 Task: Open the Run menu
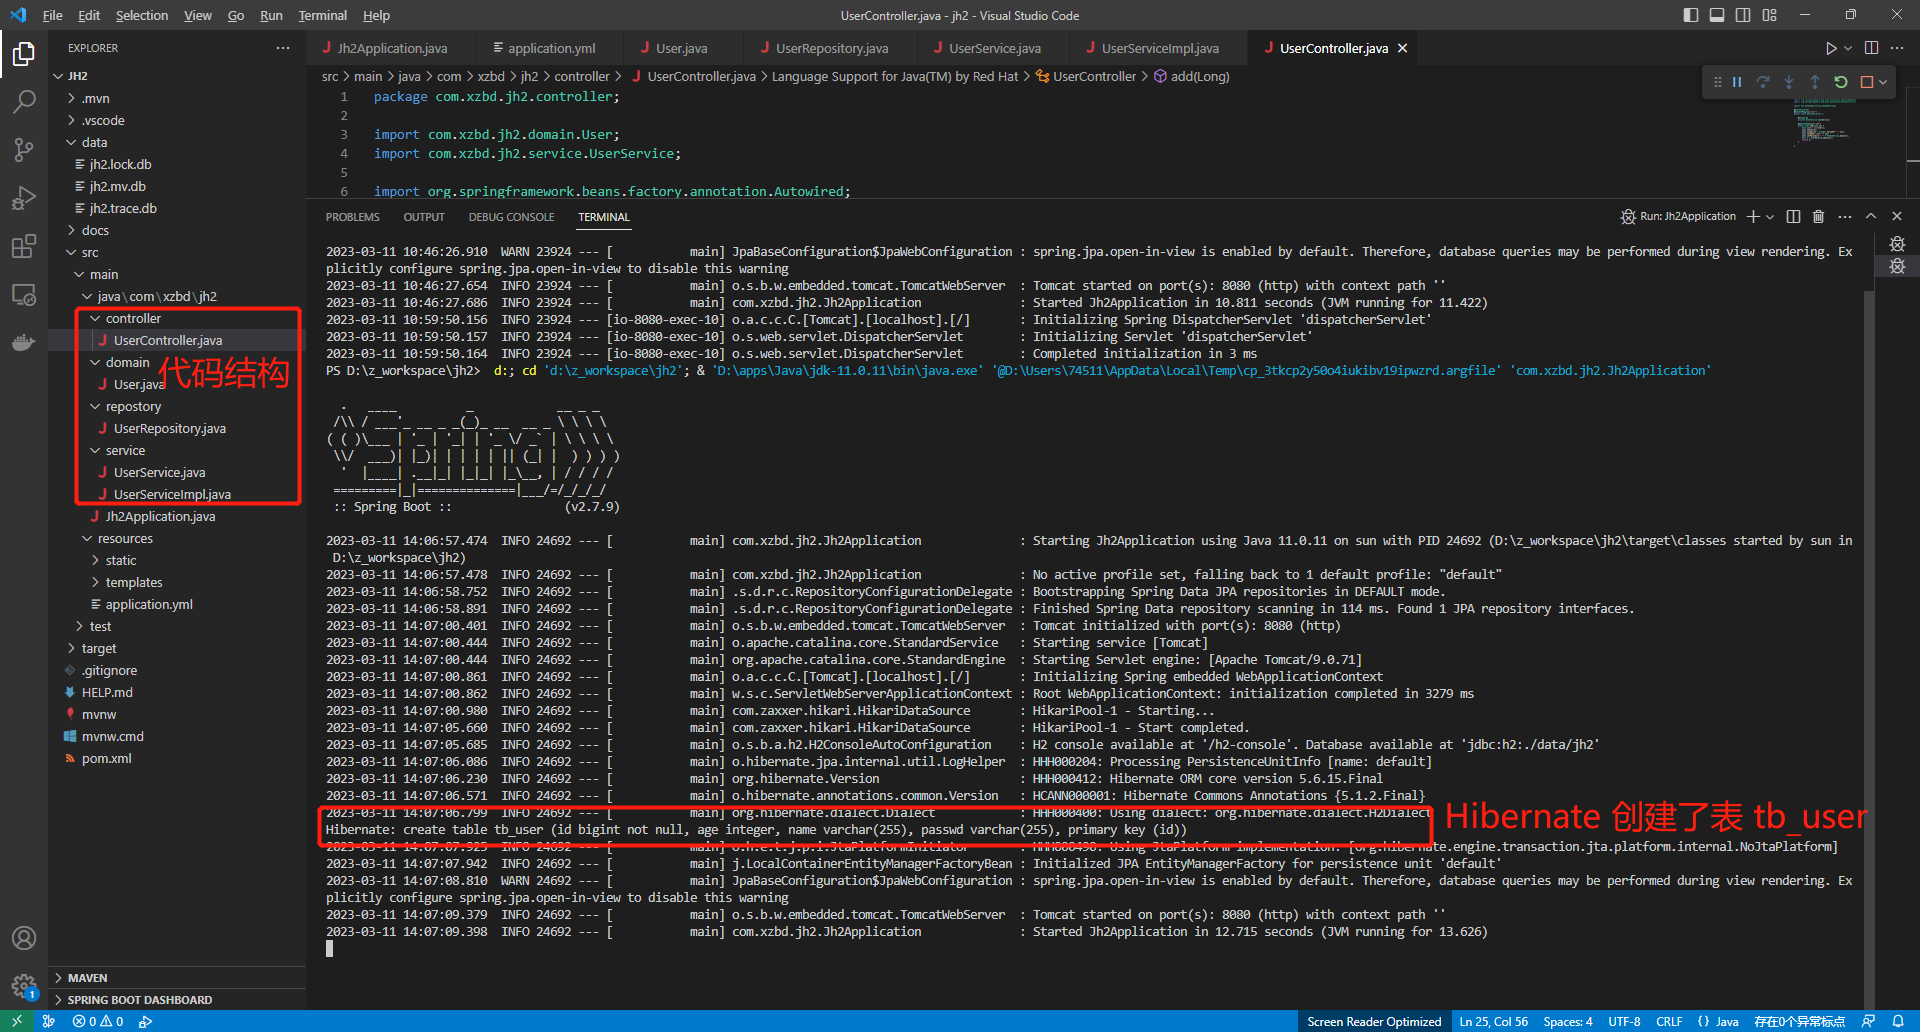pyautogui.click(x=271, y=15)
